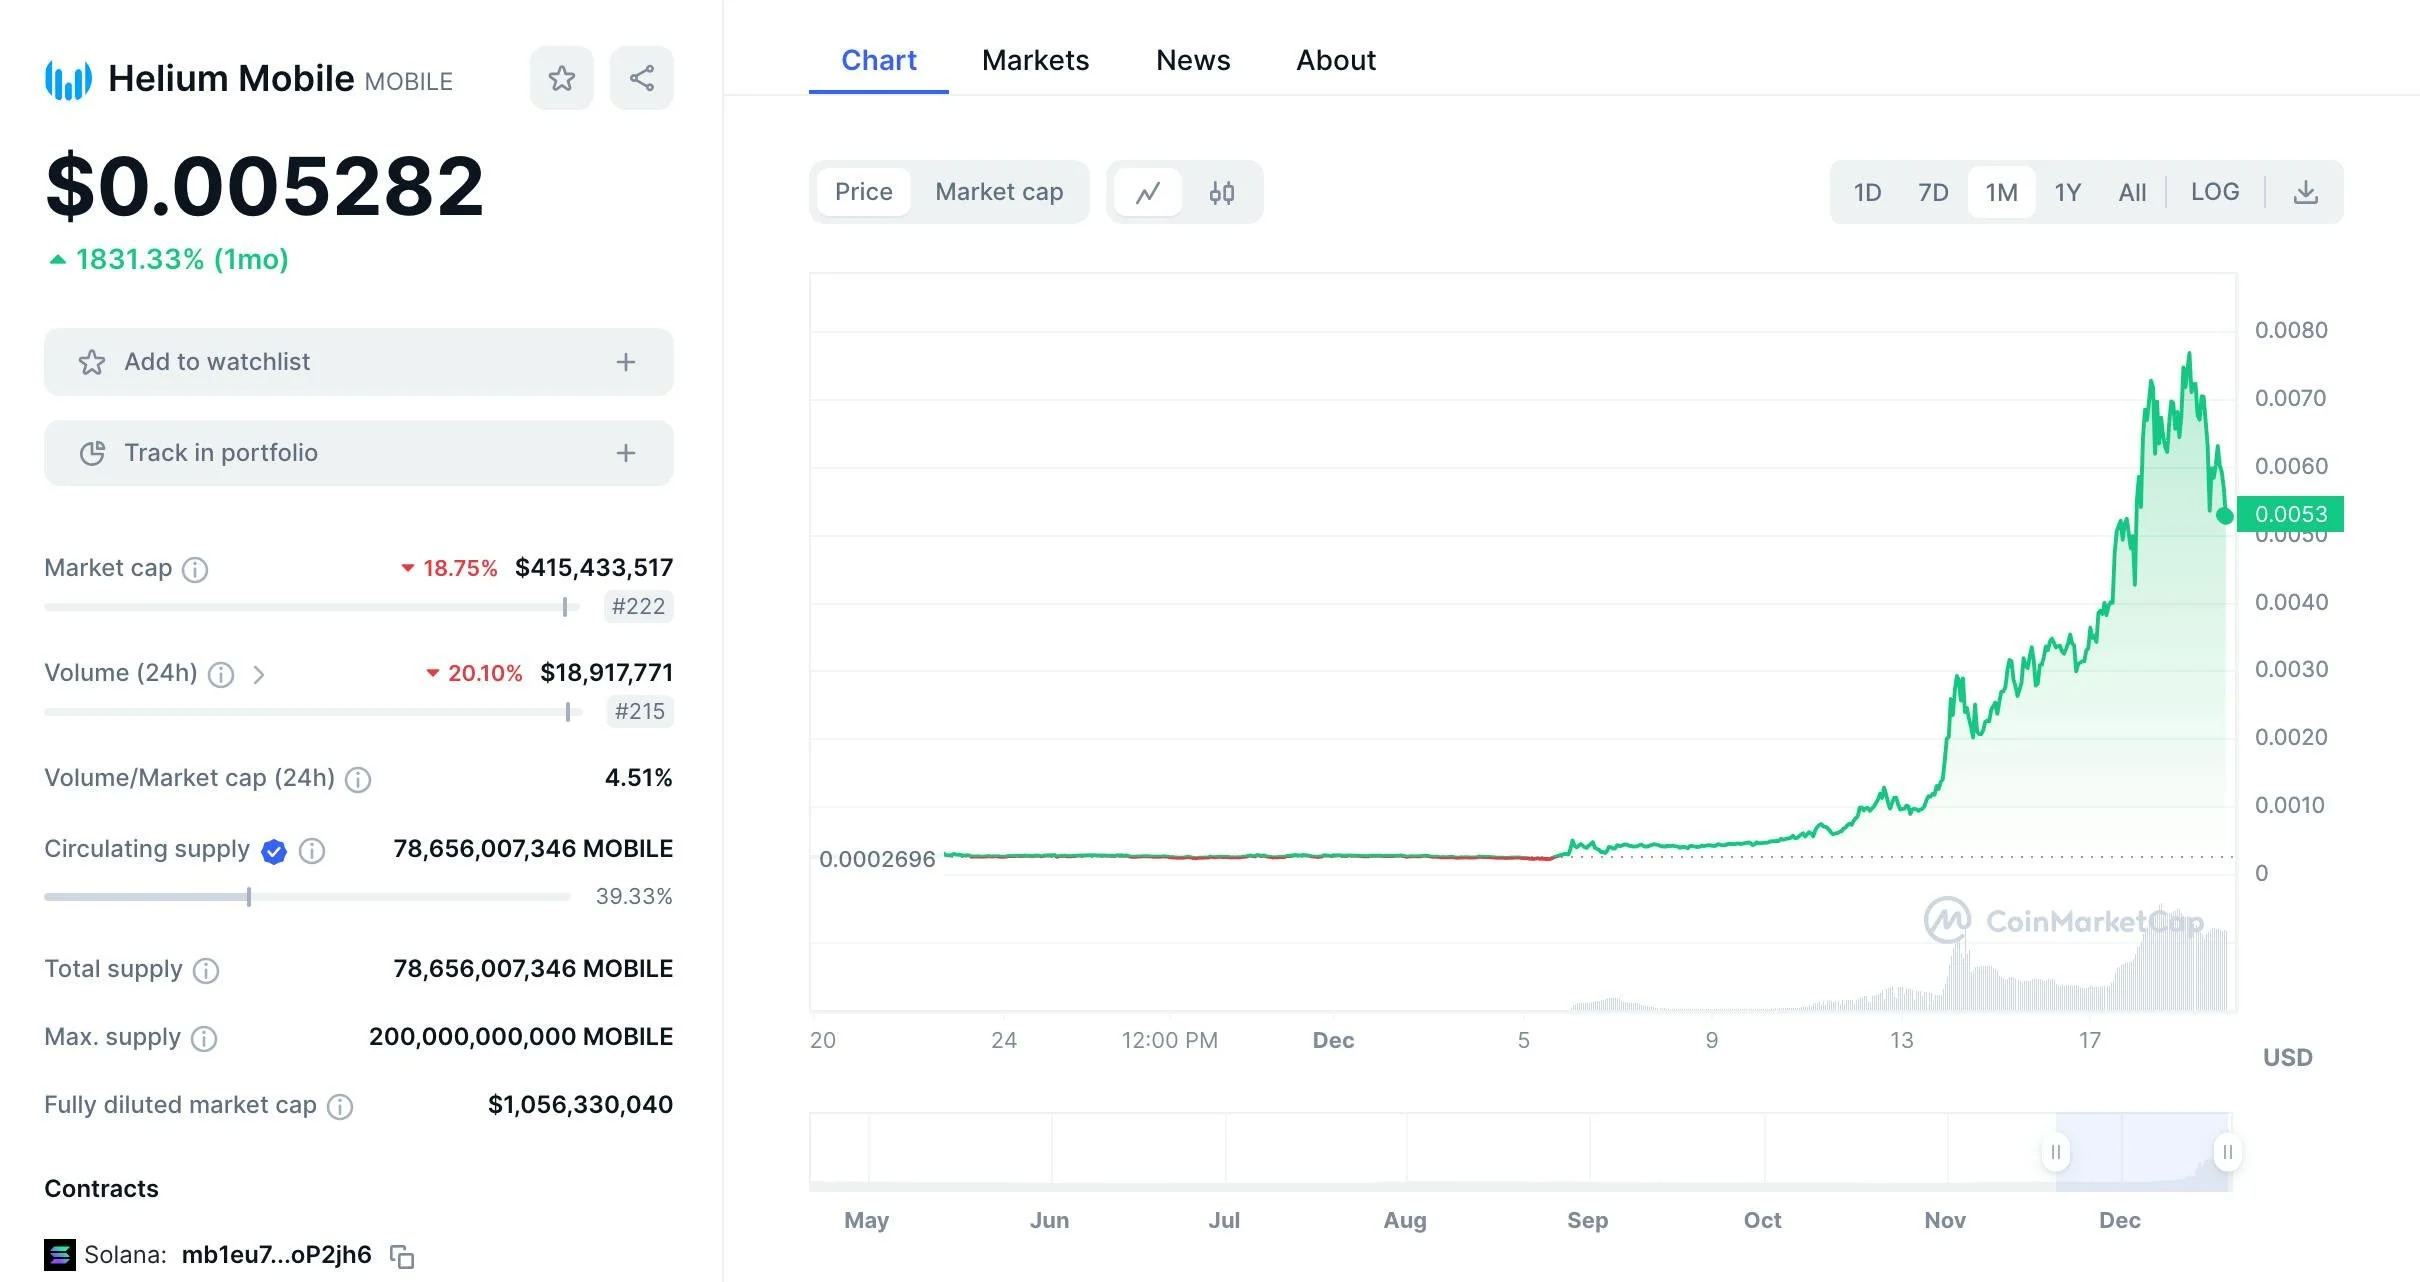Grab left handle of chart range slider
Screen dimensions: 2420x1282
(2055, 1152)
